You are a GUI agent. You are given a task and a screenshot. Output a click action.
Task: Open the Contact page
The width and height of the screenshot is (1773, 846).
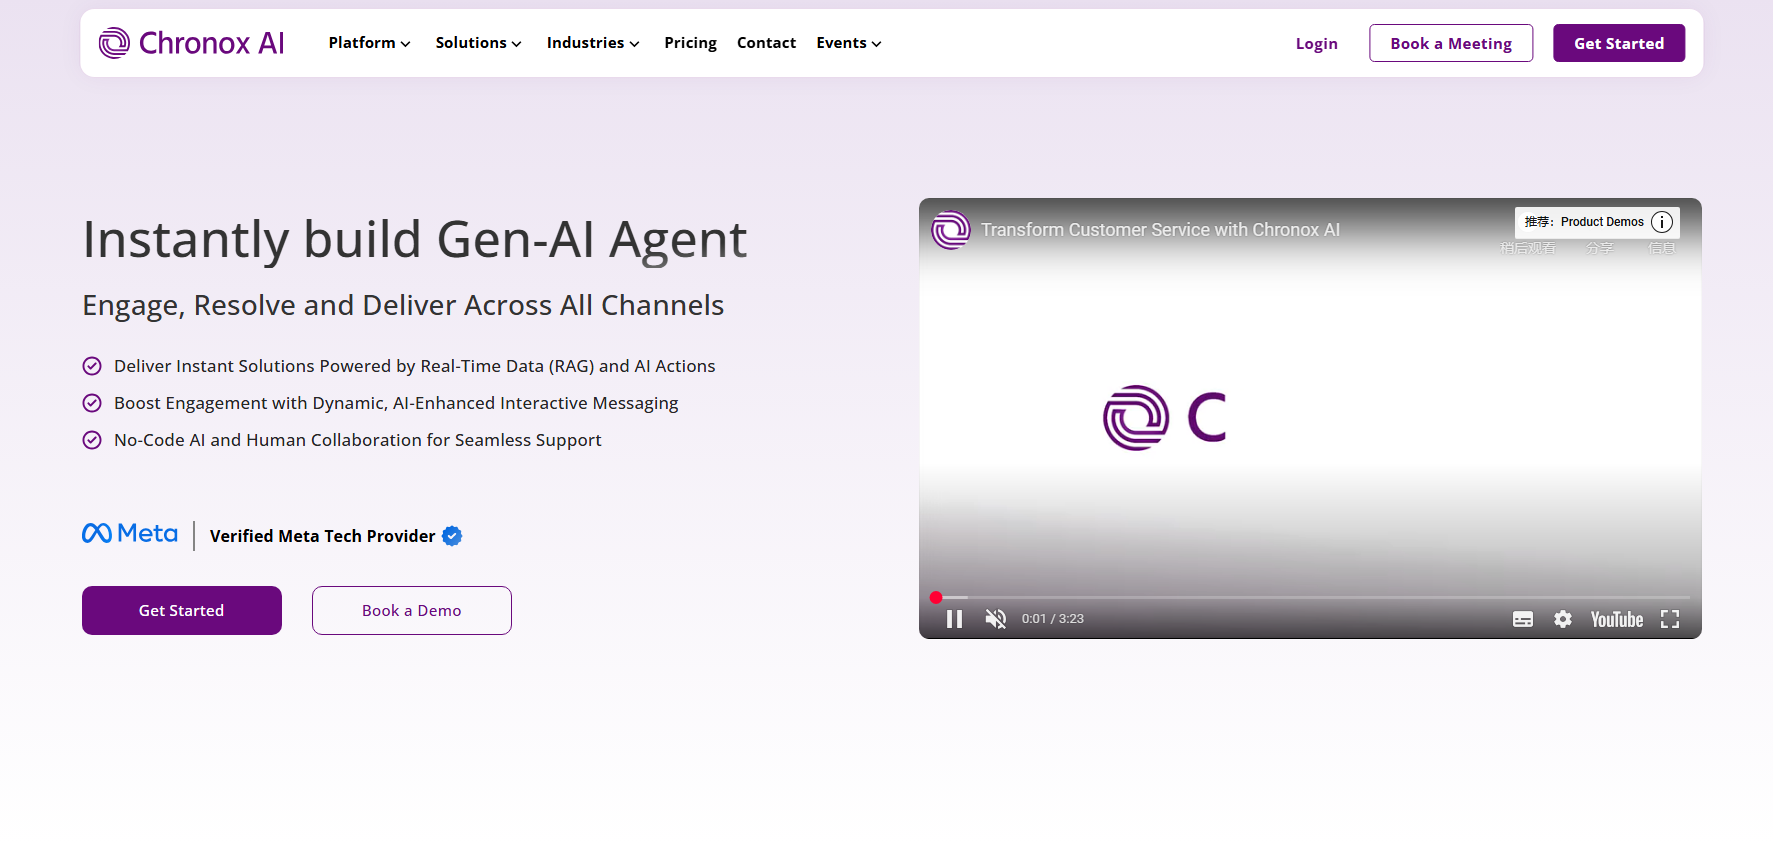click(766, 43)
